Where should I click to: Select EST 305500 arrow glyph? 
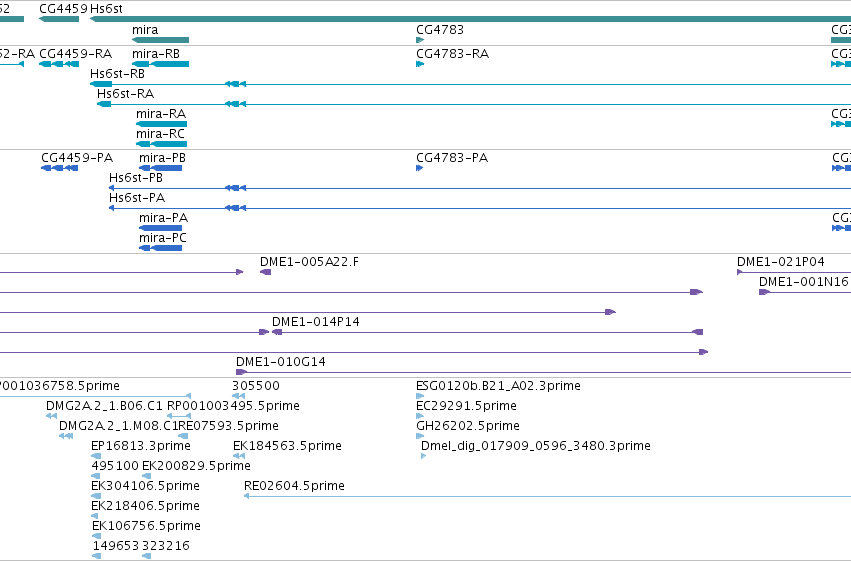(x=238, y=397)
